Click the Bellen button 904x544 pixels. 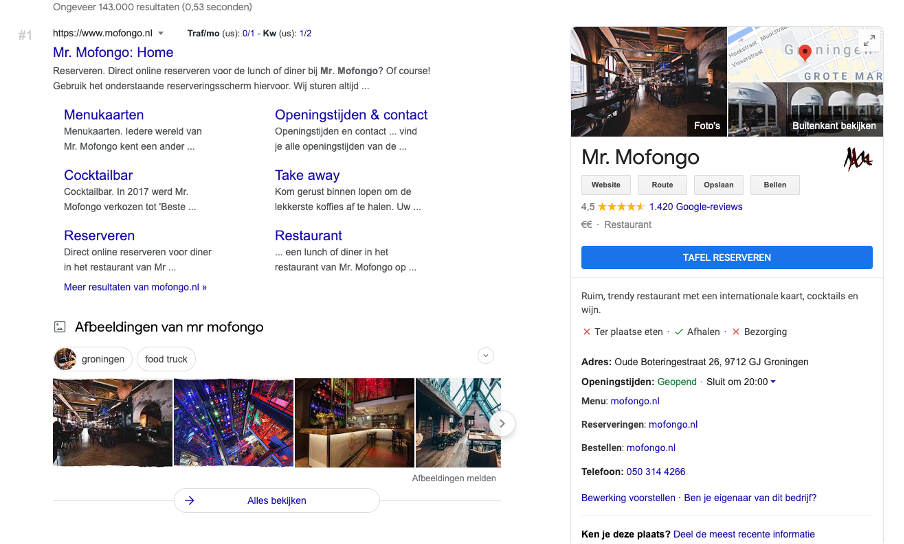(775, 185)
